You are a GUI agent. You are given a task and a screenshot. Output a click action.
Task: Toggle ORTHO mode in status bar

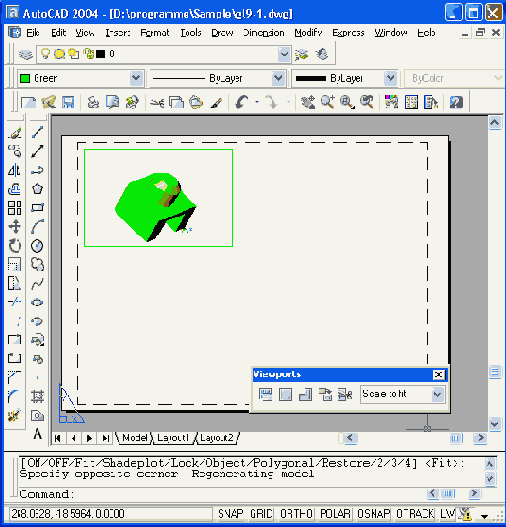pos(296,514)
